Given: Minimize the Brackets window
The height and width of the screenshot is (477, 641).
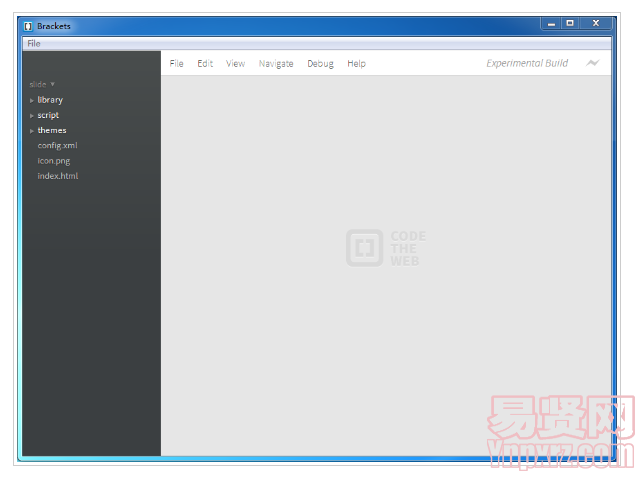Looking at the screenshot, I should coord(551,24).
